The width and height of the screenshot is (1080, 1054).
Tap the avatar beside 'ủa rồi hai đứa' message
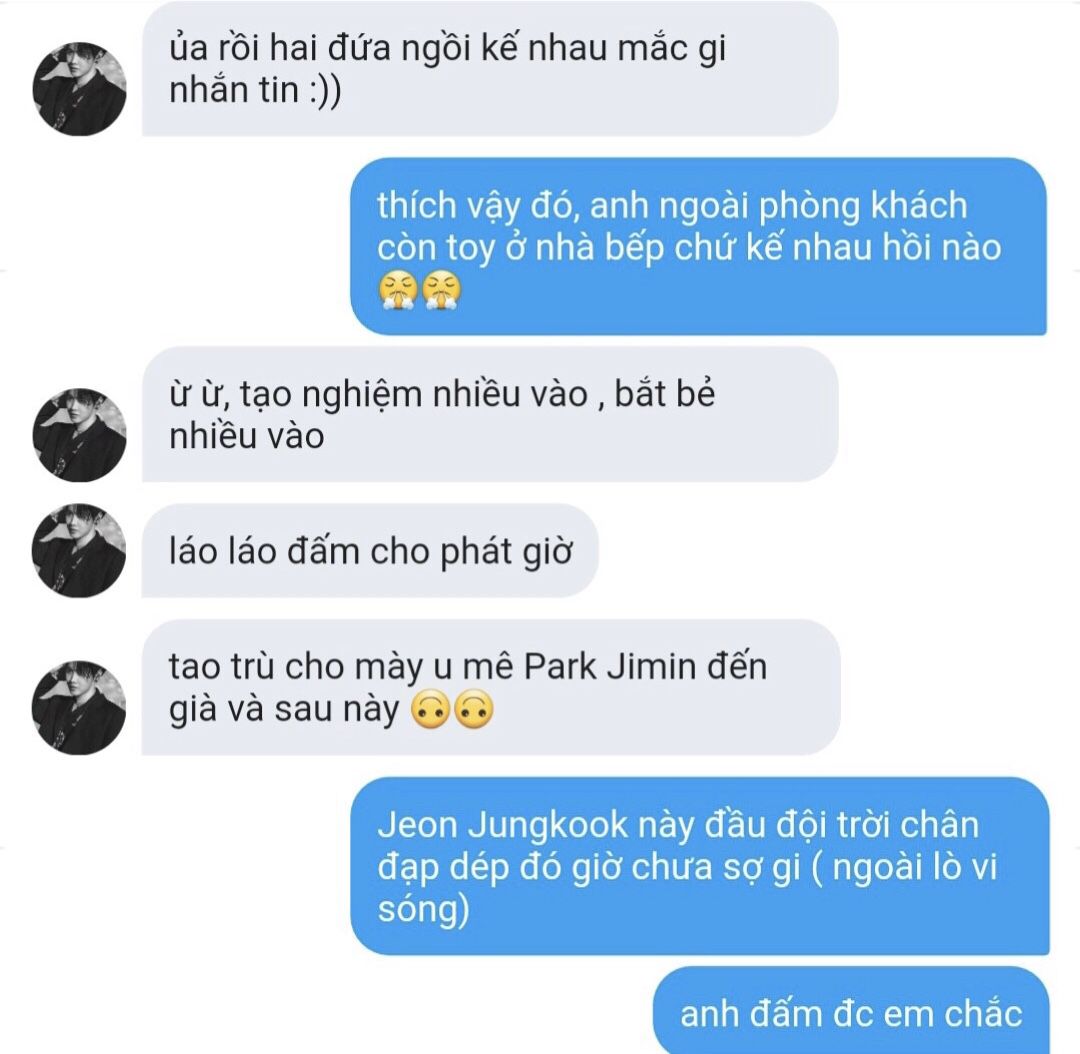click(79, 88)
